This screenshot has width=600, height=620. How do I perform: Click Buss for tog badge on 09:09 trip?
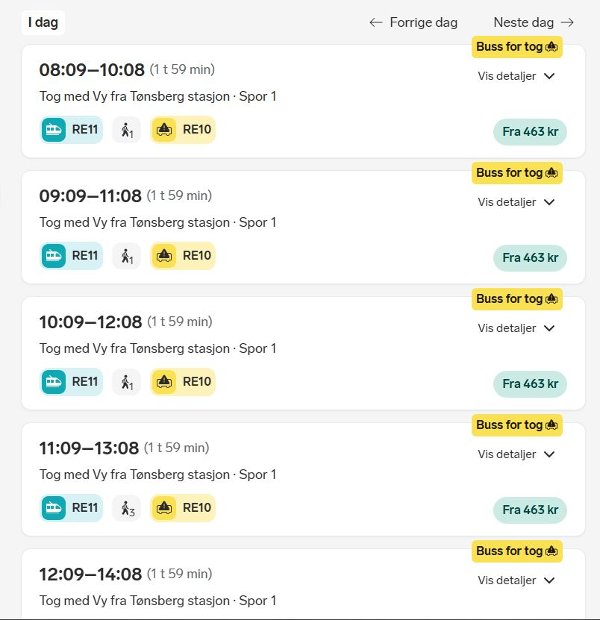pos(517,173)
